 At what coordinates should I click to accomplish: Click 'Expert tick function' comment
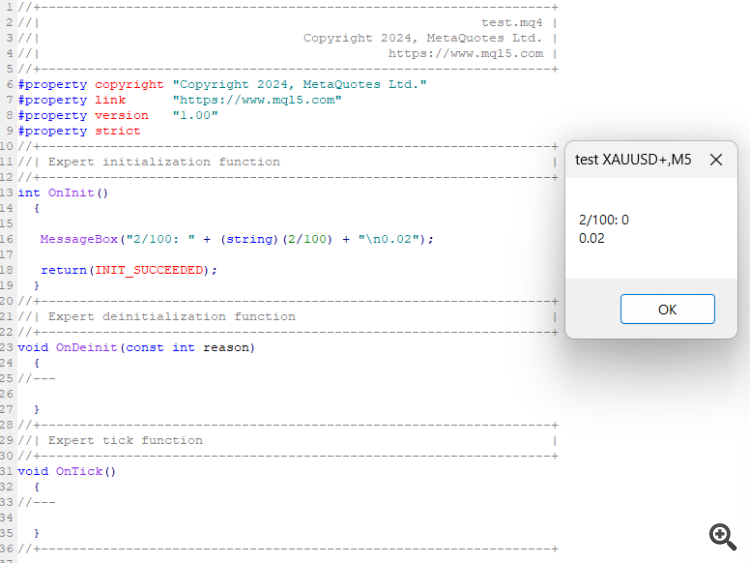[125, 441]
